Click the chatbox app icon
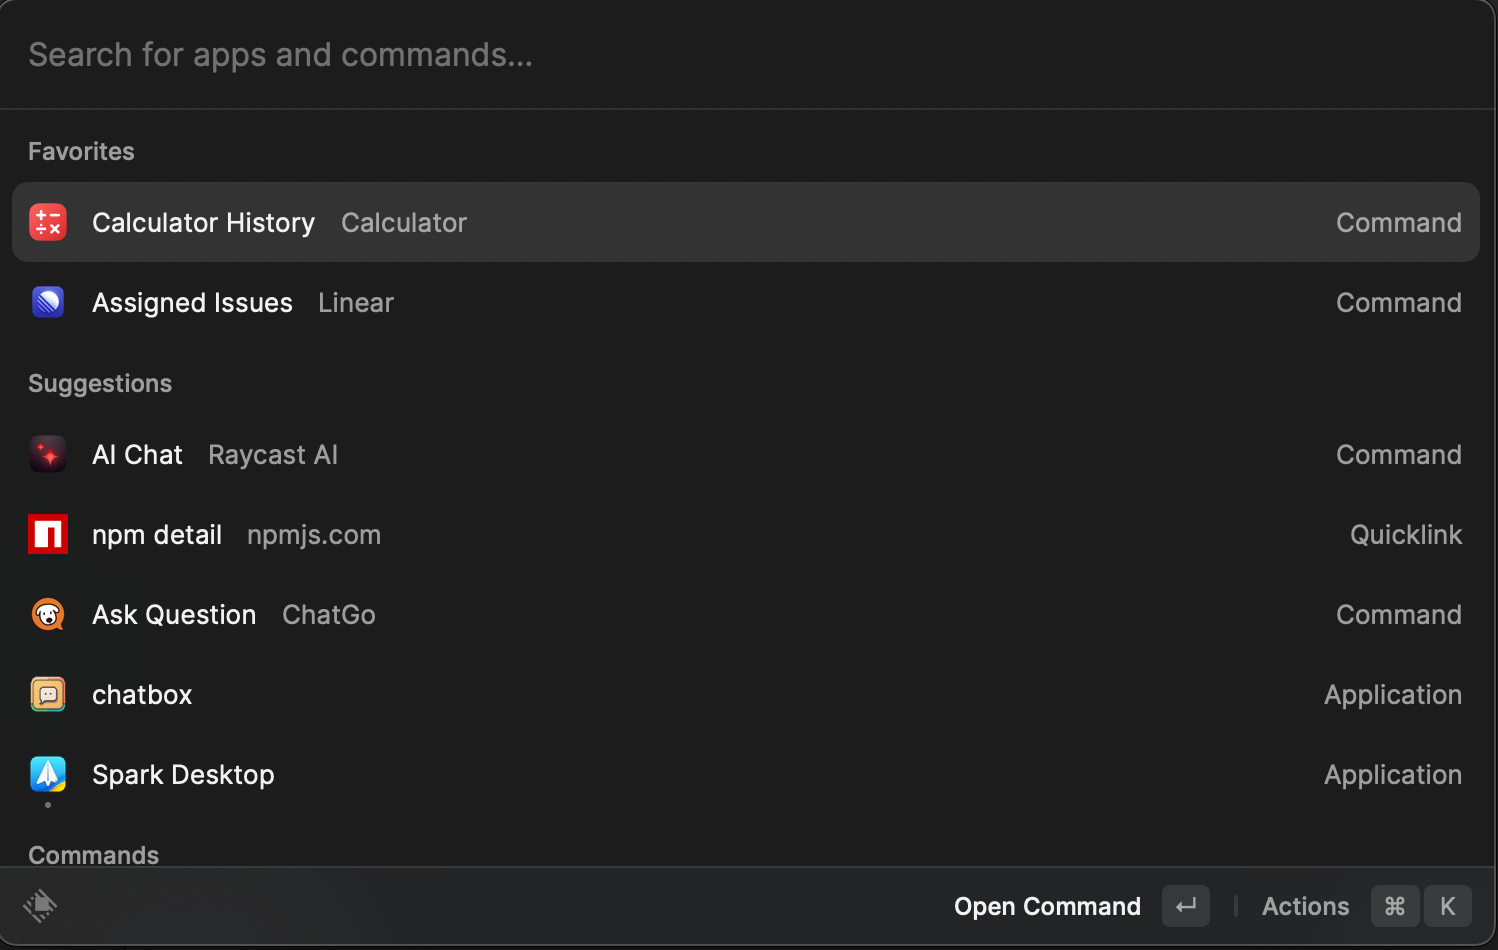Screen dimensions: 1498x950 tap(48, 694)
